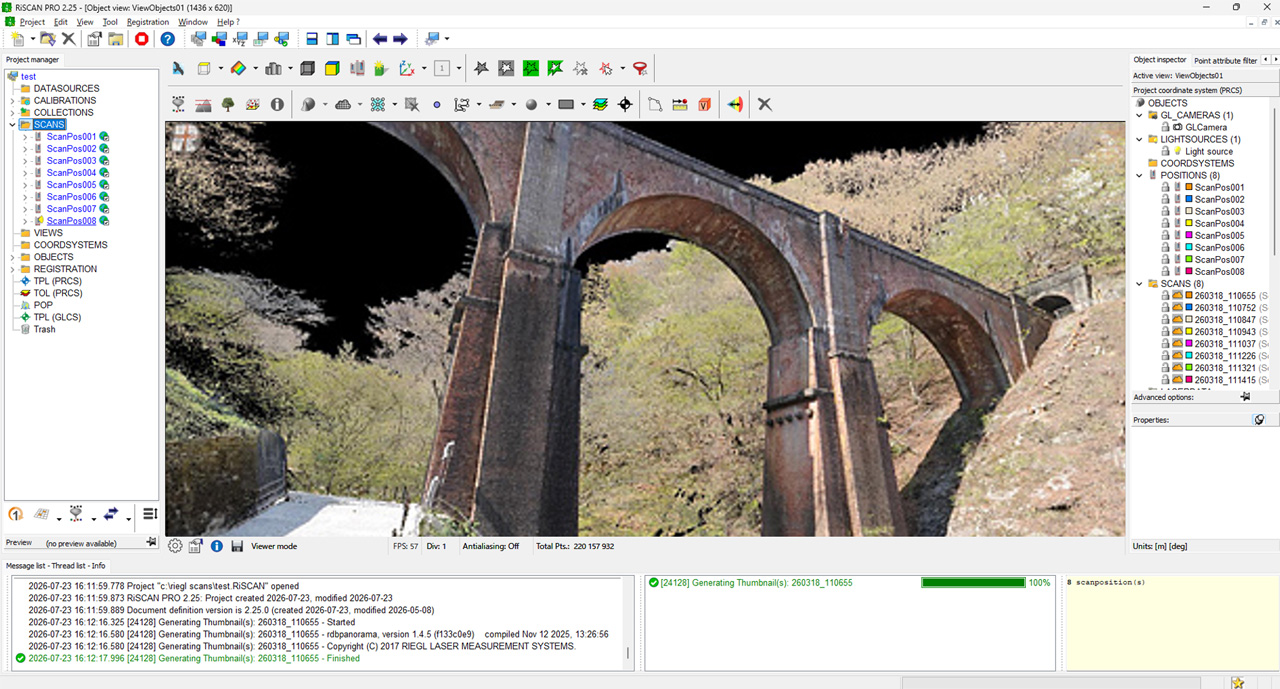
Task: Toggle the lock on scan 260318_111037
Action: (x=1166, y=344)
